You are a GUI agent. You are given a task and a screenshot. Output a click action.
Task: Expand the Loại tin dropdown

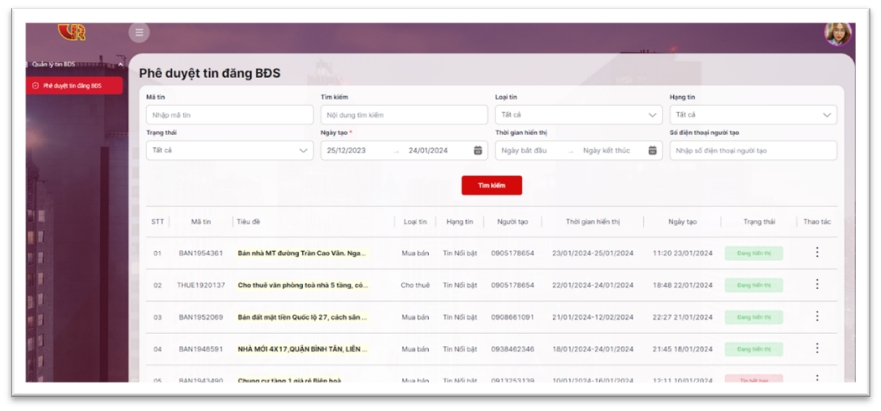point(578,115)
